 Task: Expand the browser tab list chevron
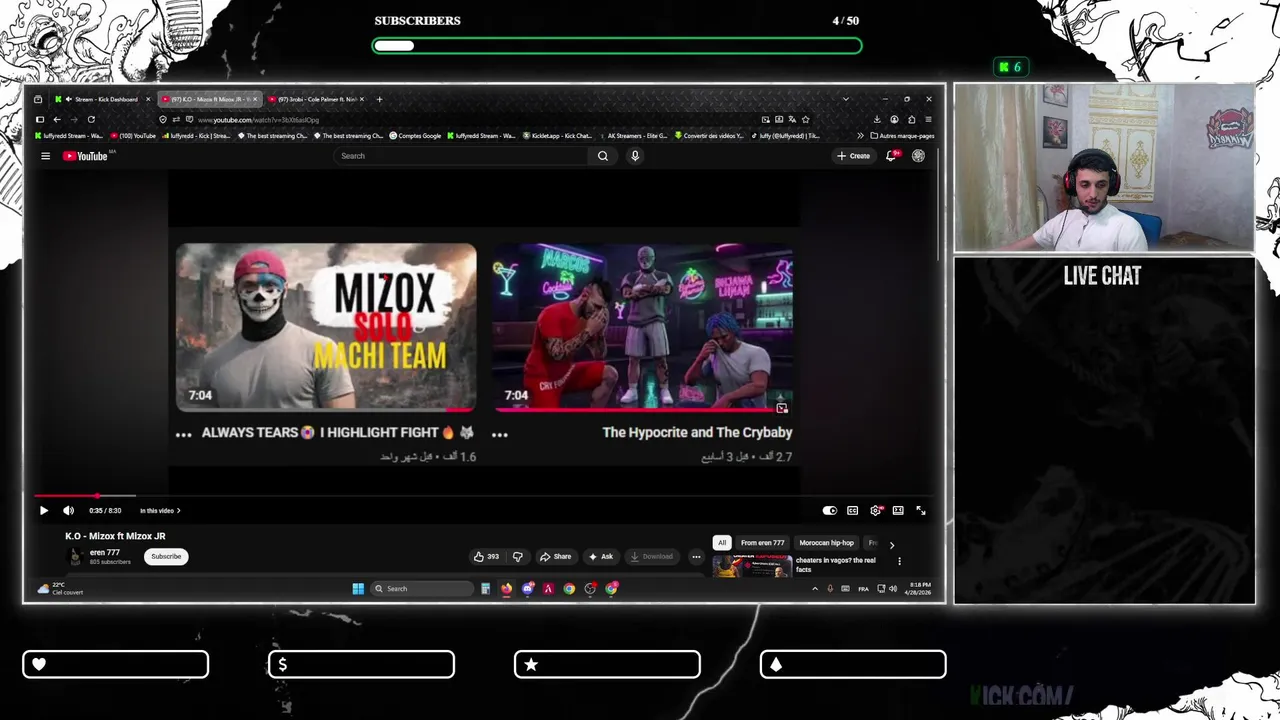(845, 99)
